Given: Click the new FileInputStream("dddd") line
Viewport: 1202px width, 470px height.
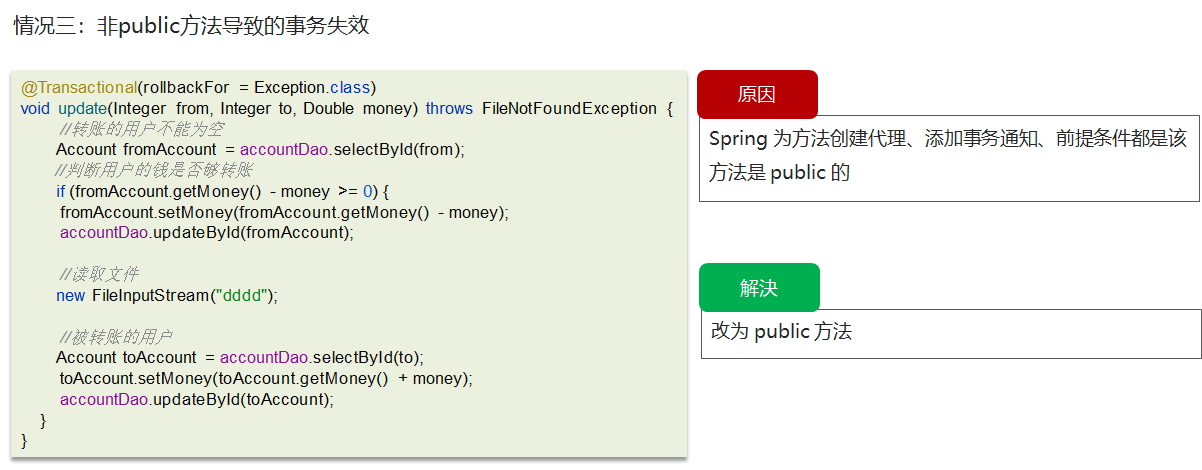Looking at the screenshot, I should click(x=166, y=295).
